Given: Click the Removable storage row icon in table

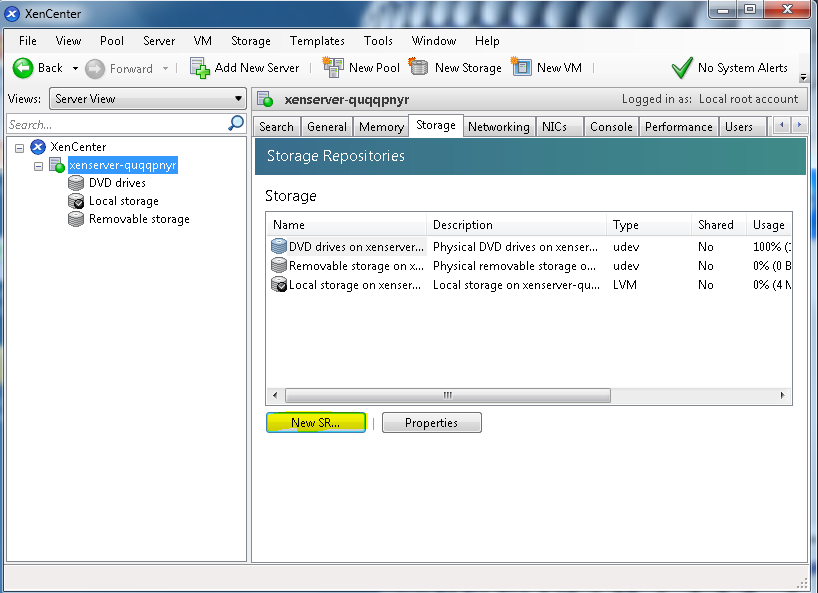Looking at the screenshot, I should (279, 265).
